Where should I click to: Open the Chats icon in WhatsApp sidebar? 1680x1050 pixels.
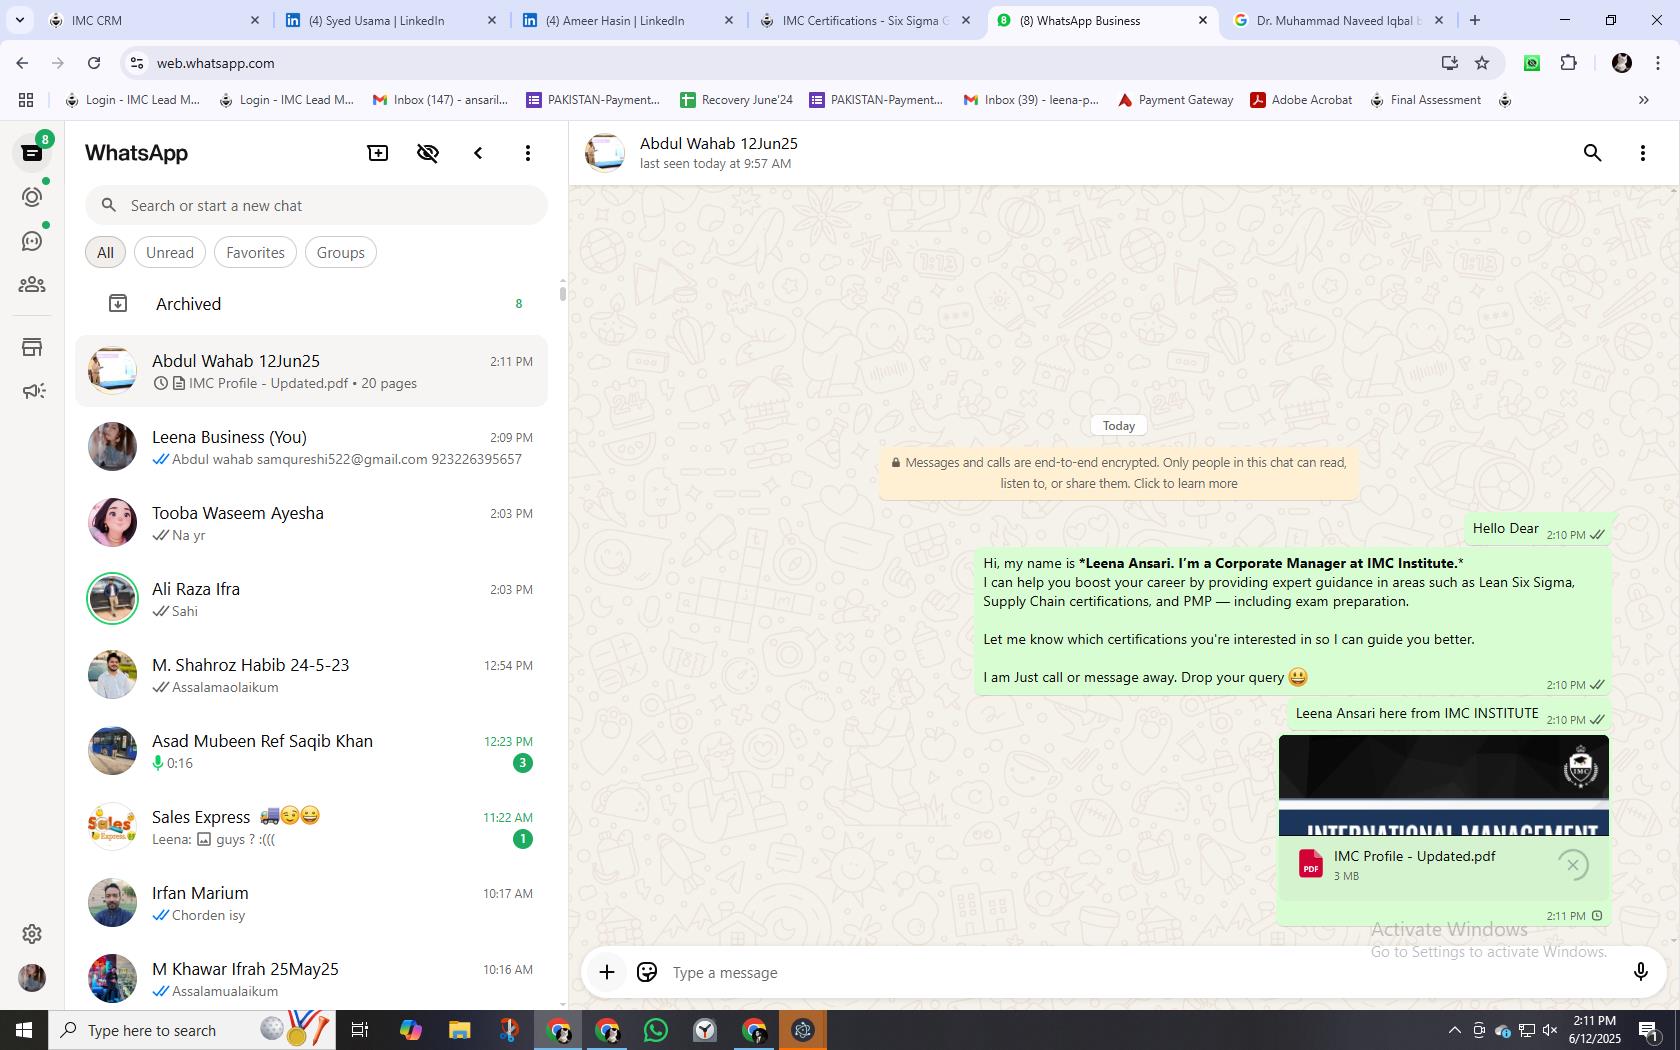pos(32,153)
